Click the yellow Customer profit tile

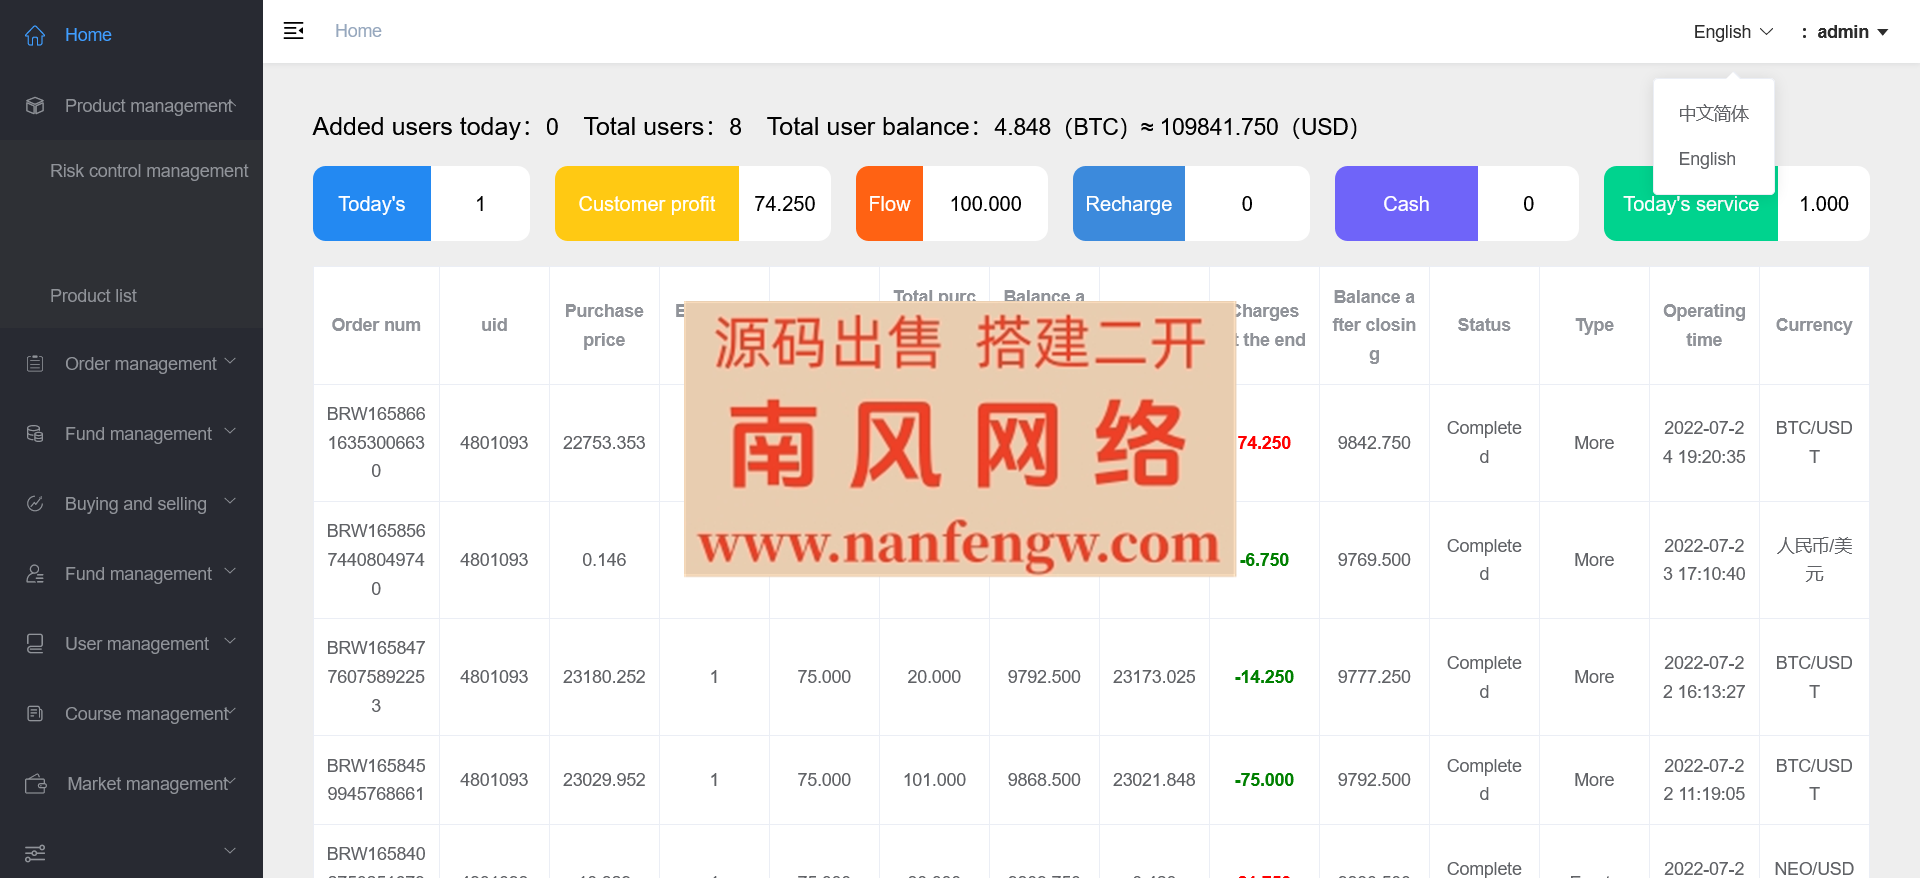(x=646, y=204)
